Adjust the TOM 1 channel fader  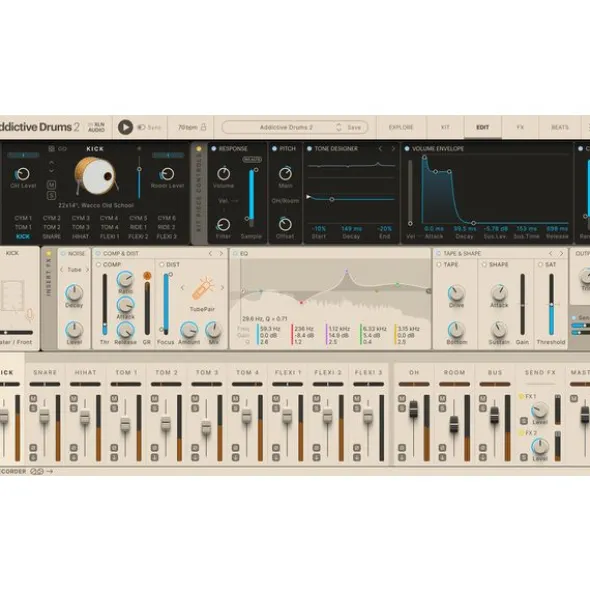125,424
